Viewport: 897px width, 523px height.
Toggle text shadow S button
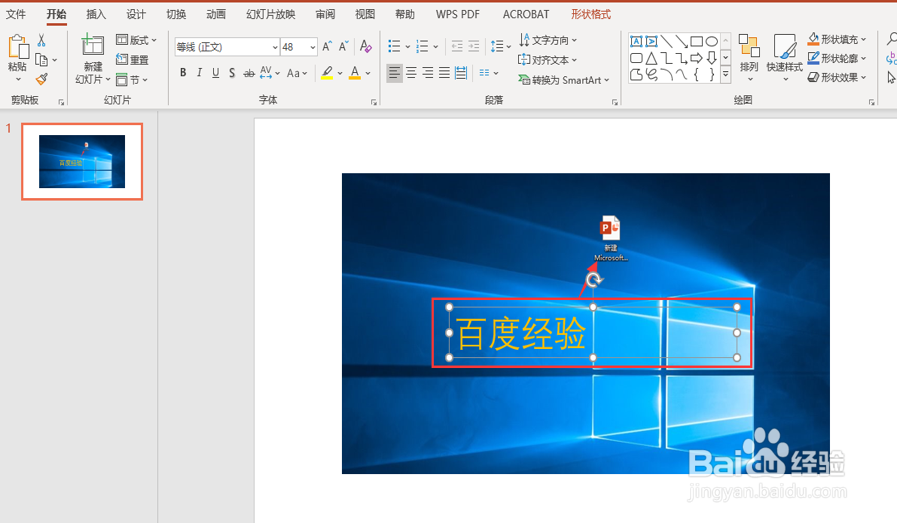[232, 73]
